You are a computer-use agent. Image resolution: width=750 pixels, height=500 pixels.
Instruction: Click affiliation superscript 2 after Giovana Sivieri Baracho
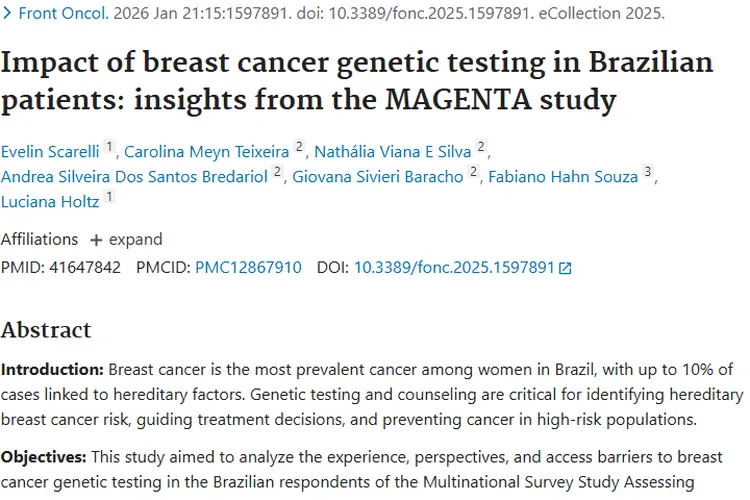[473, 173]
